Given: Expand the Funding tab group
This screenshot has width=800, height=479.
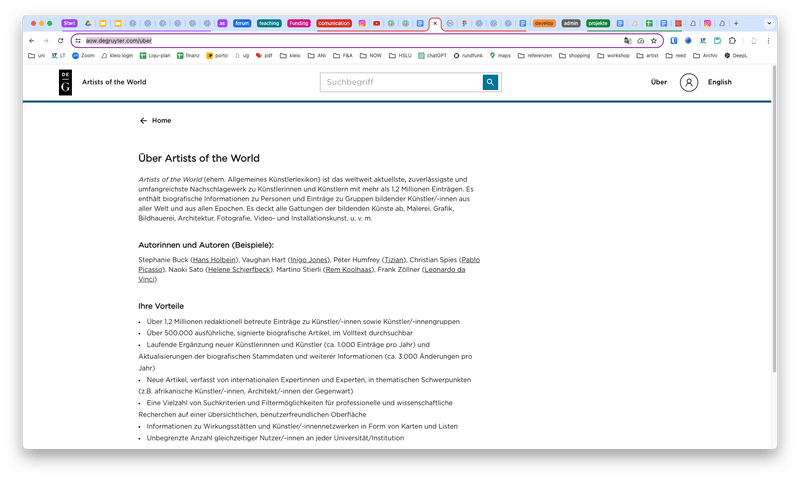Looking at the screenshot, I should point(298,23).
